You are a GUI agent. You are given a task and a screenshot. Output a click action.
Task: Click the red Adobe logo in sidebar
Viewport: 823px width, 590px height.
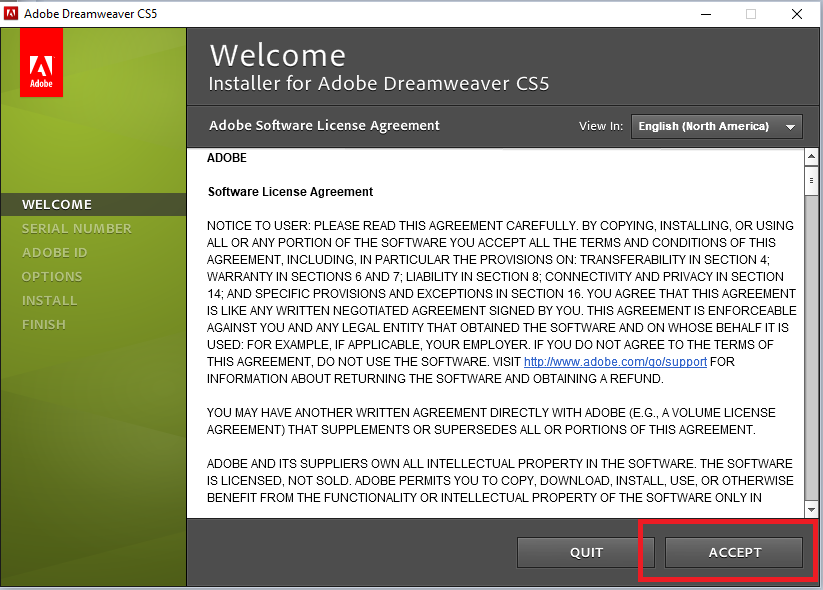click(x=41, y=63)
